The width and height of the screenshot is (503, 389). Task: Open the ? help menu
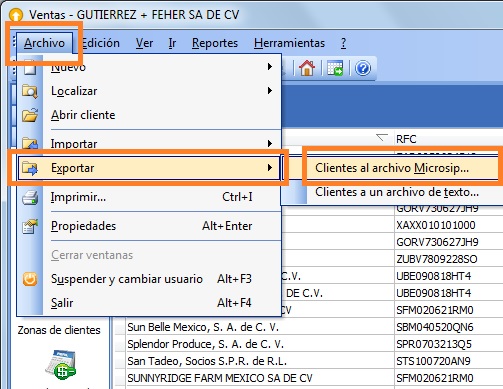tap(343, 43)
